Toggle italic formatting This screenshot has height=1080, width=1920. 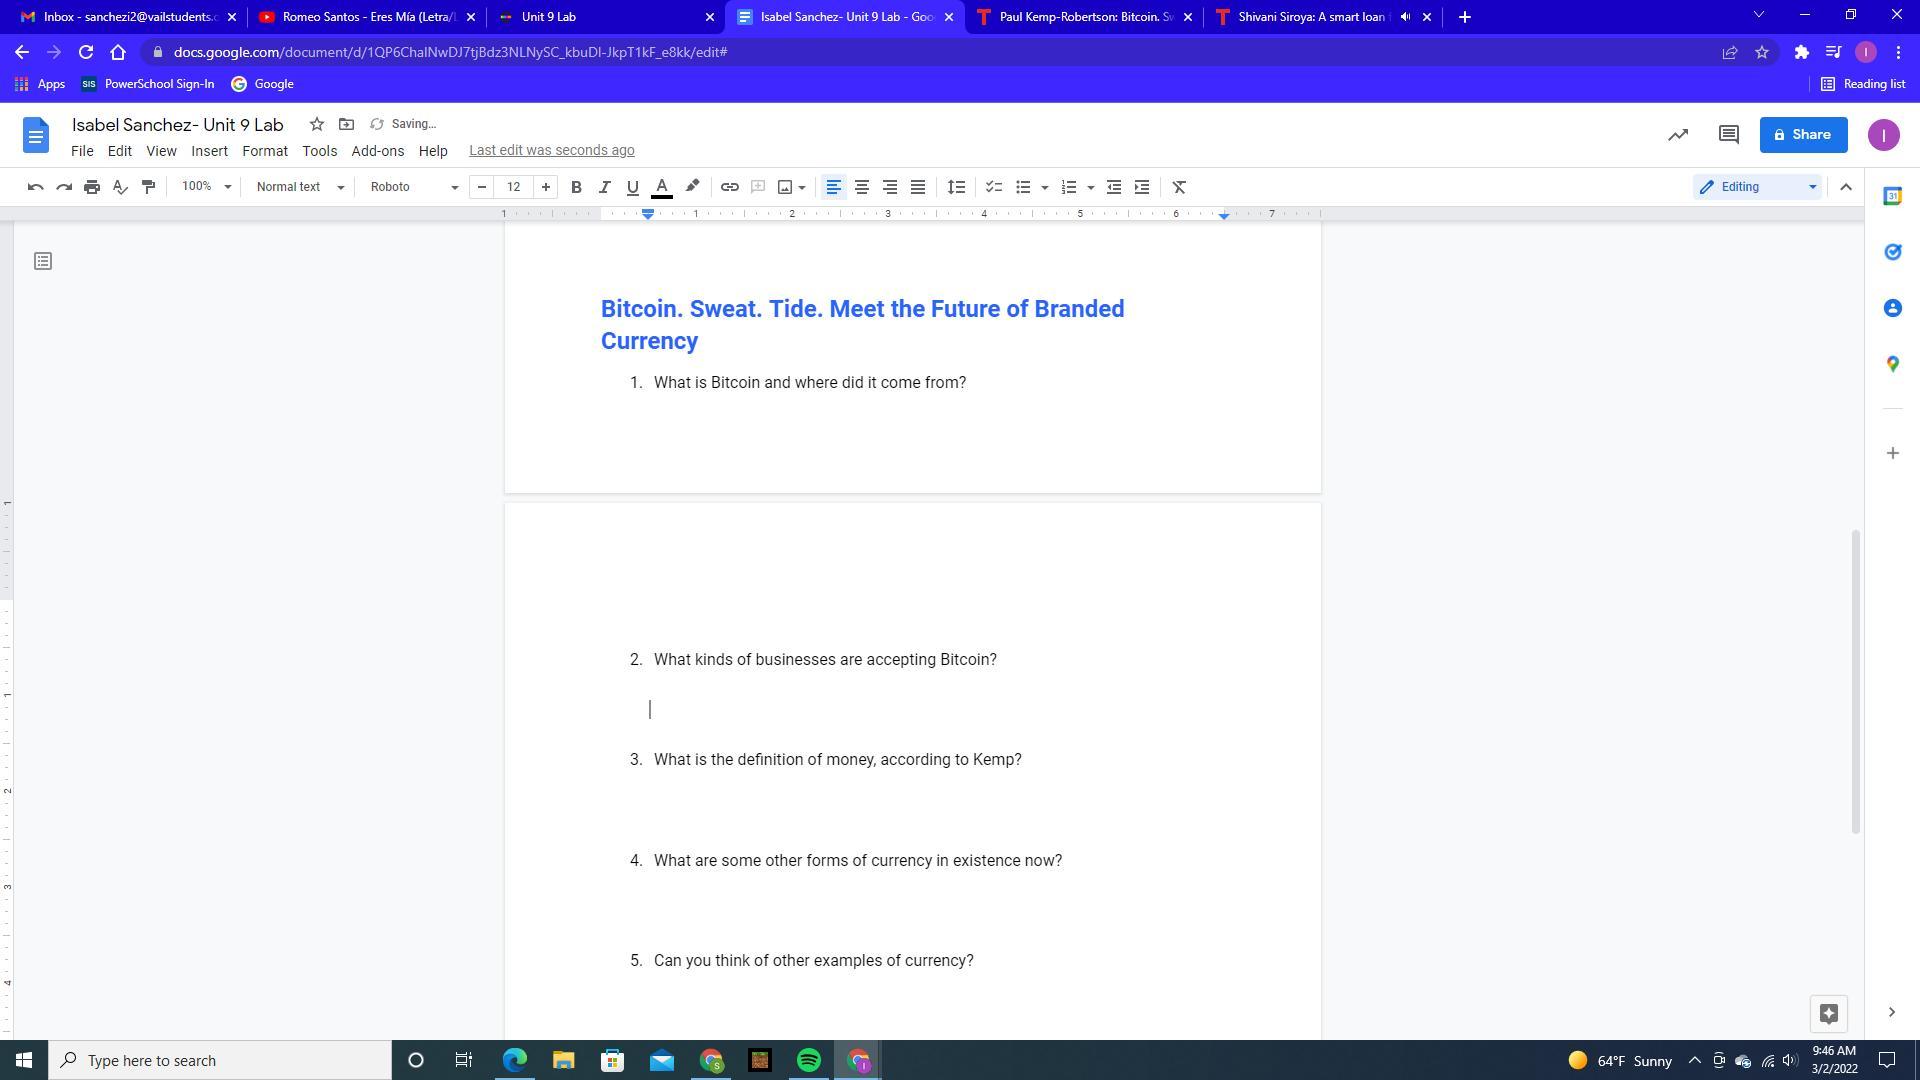[604, 187]
